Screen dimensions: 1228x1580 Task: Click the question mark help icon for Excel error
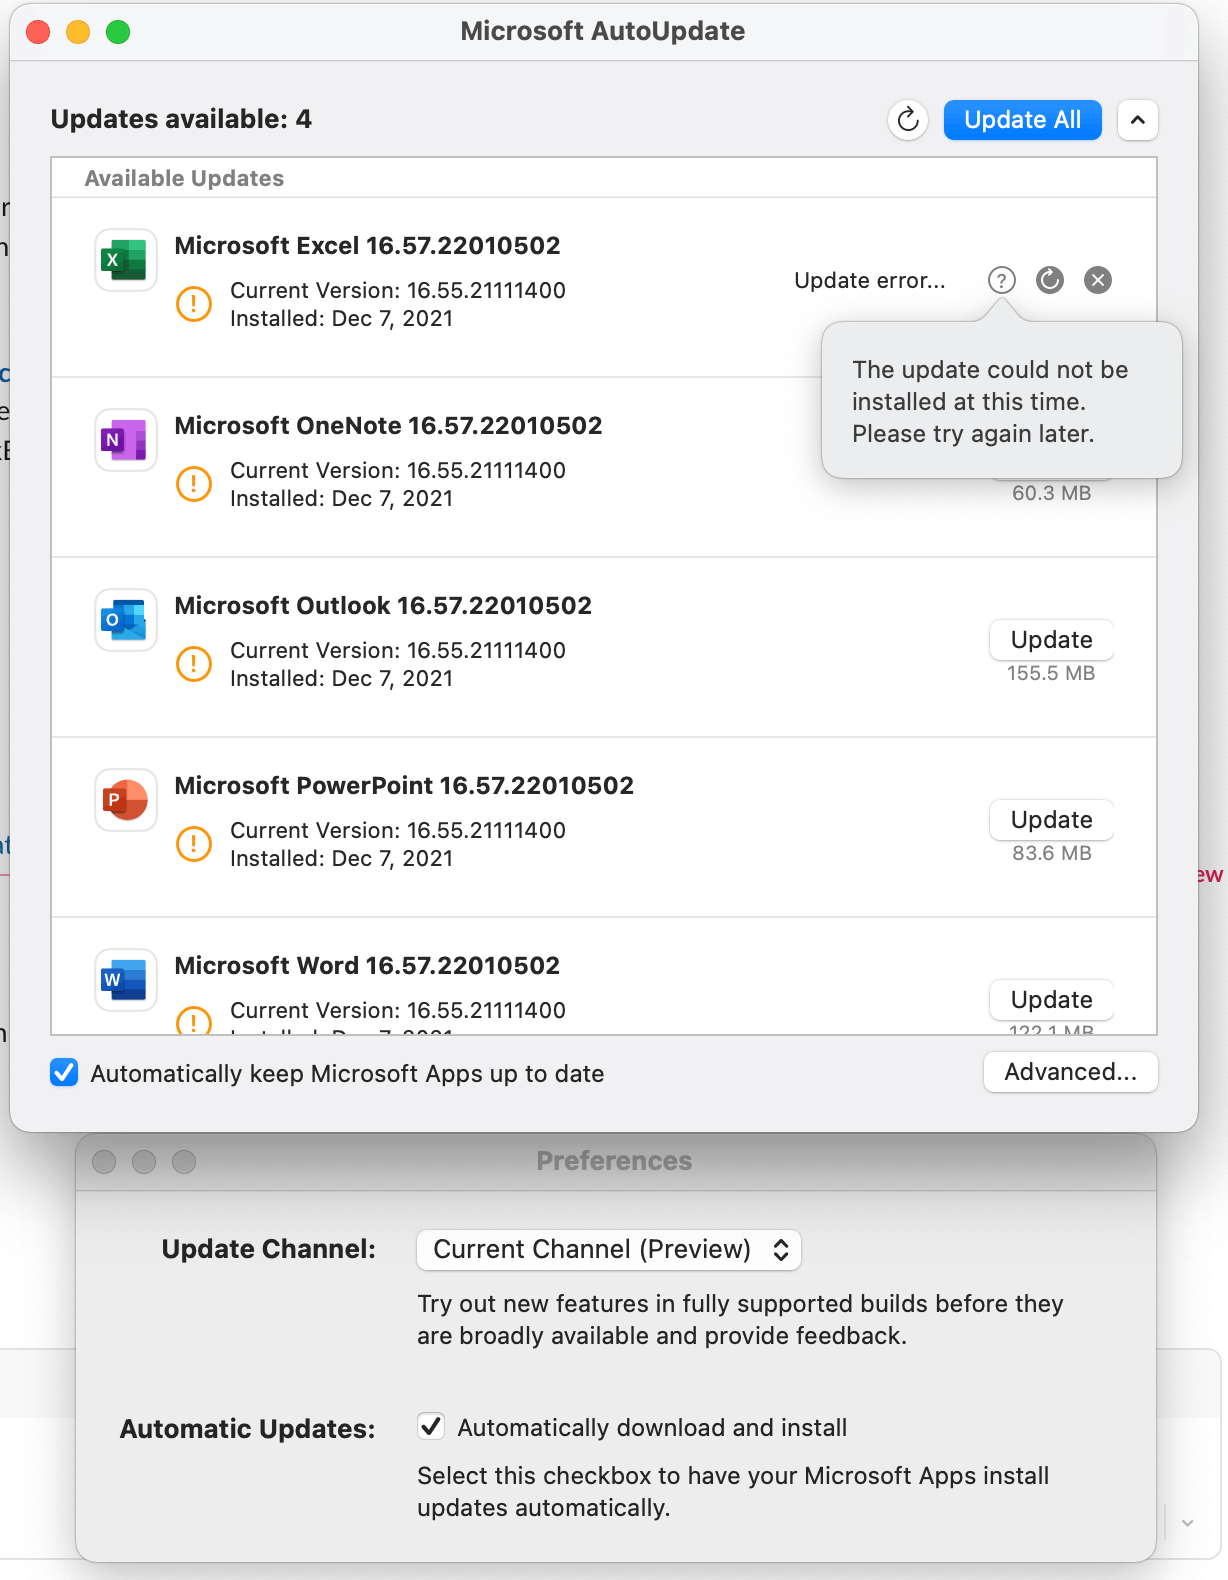tap(1001, 280)
